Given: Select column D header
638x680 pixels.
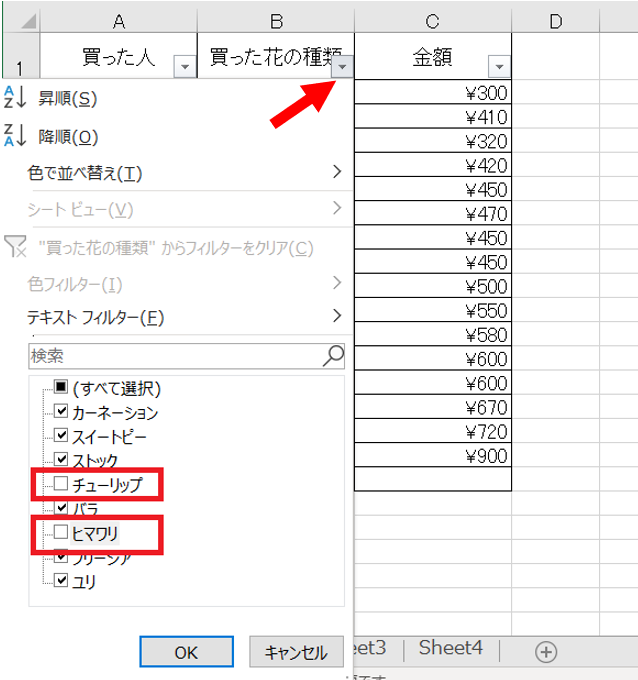Looking at the screenshot, I should click(x=555, y=21).
